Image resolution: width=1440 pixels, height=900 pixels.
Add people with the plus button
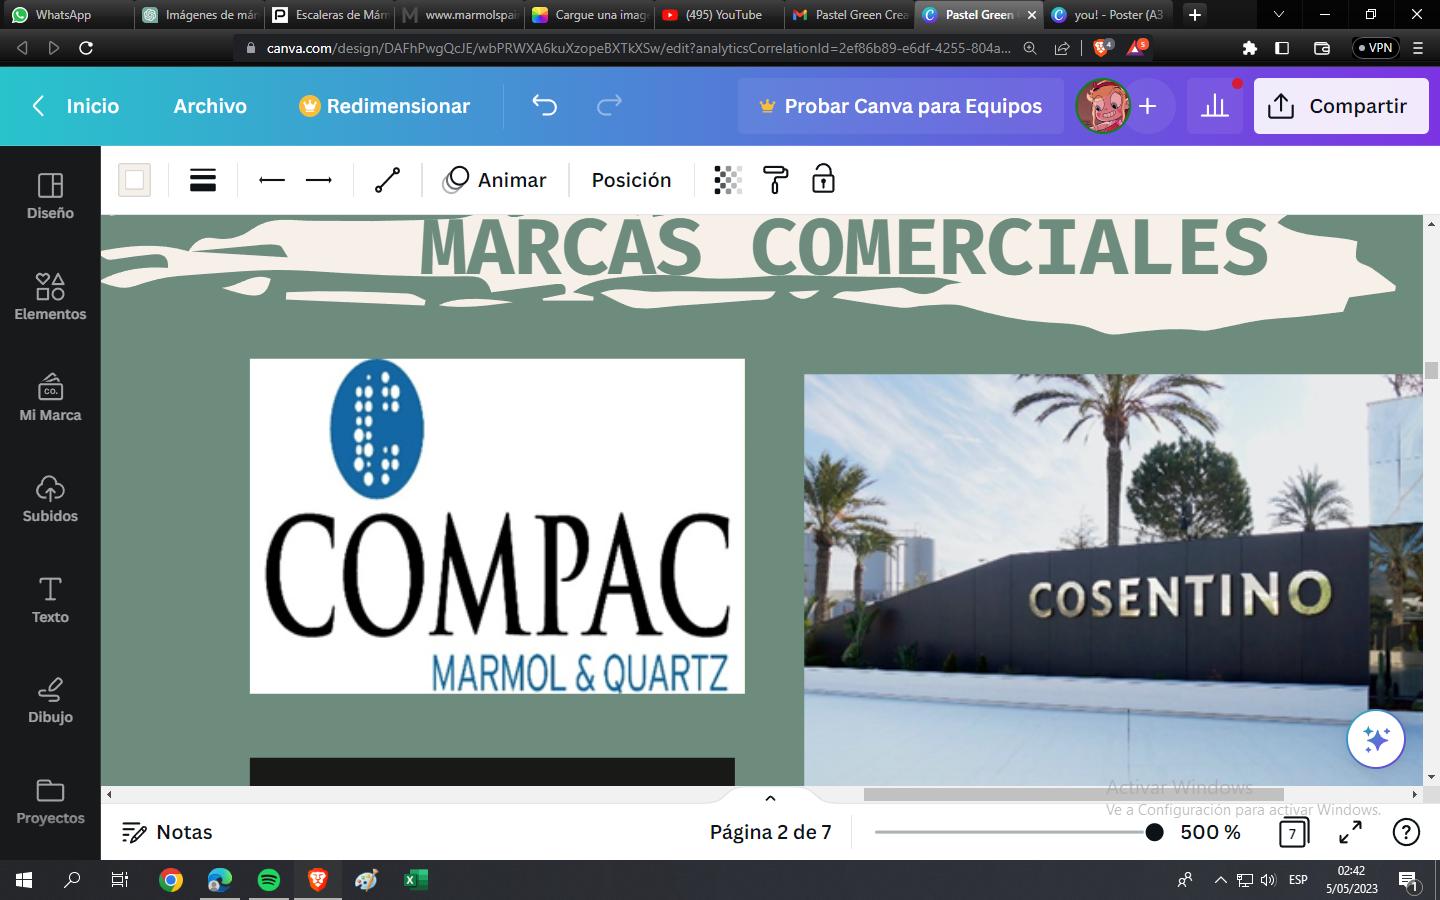(x=1147, y=106)
